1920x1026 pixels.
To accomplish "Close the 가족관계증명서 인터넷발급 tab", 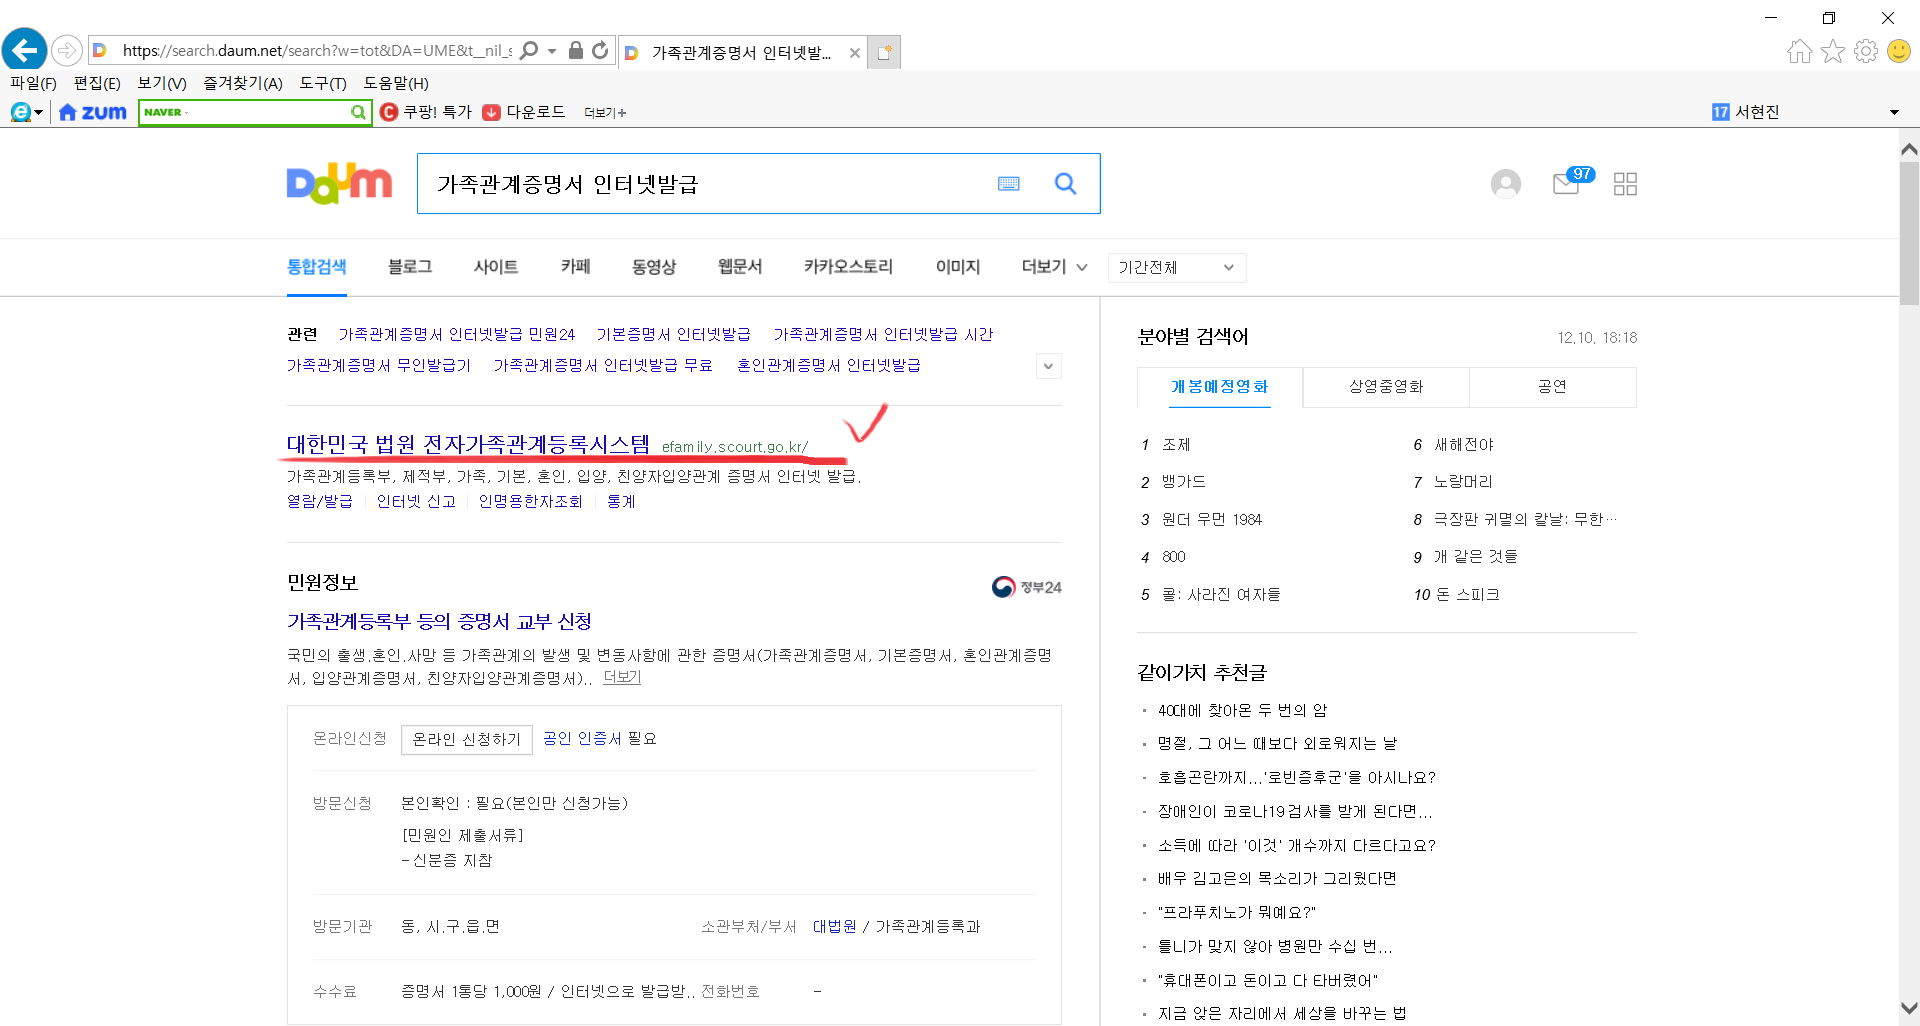I will 855,53.
